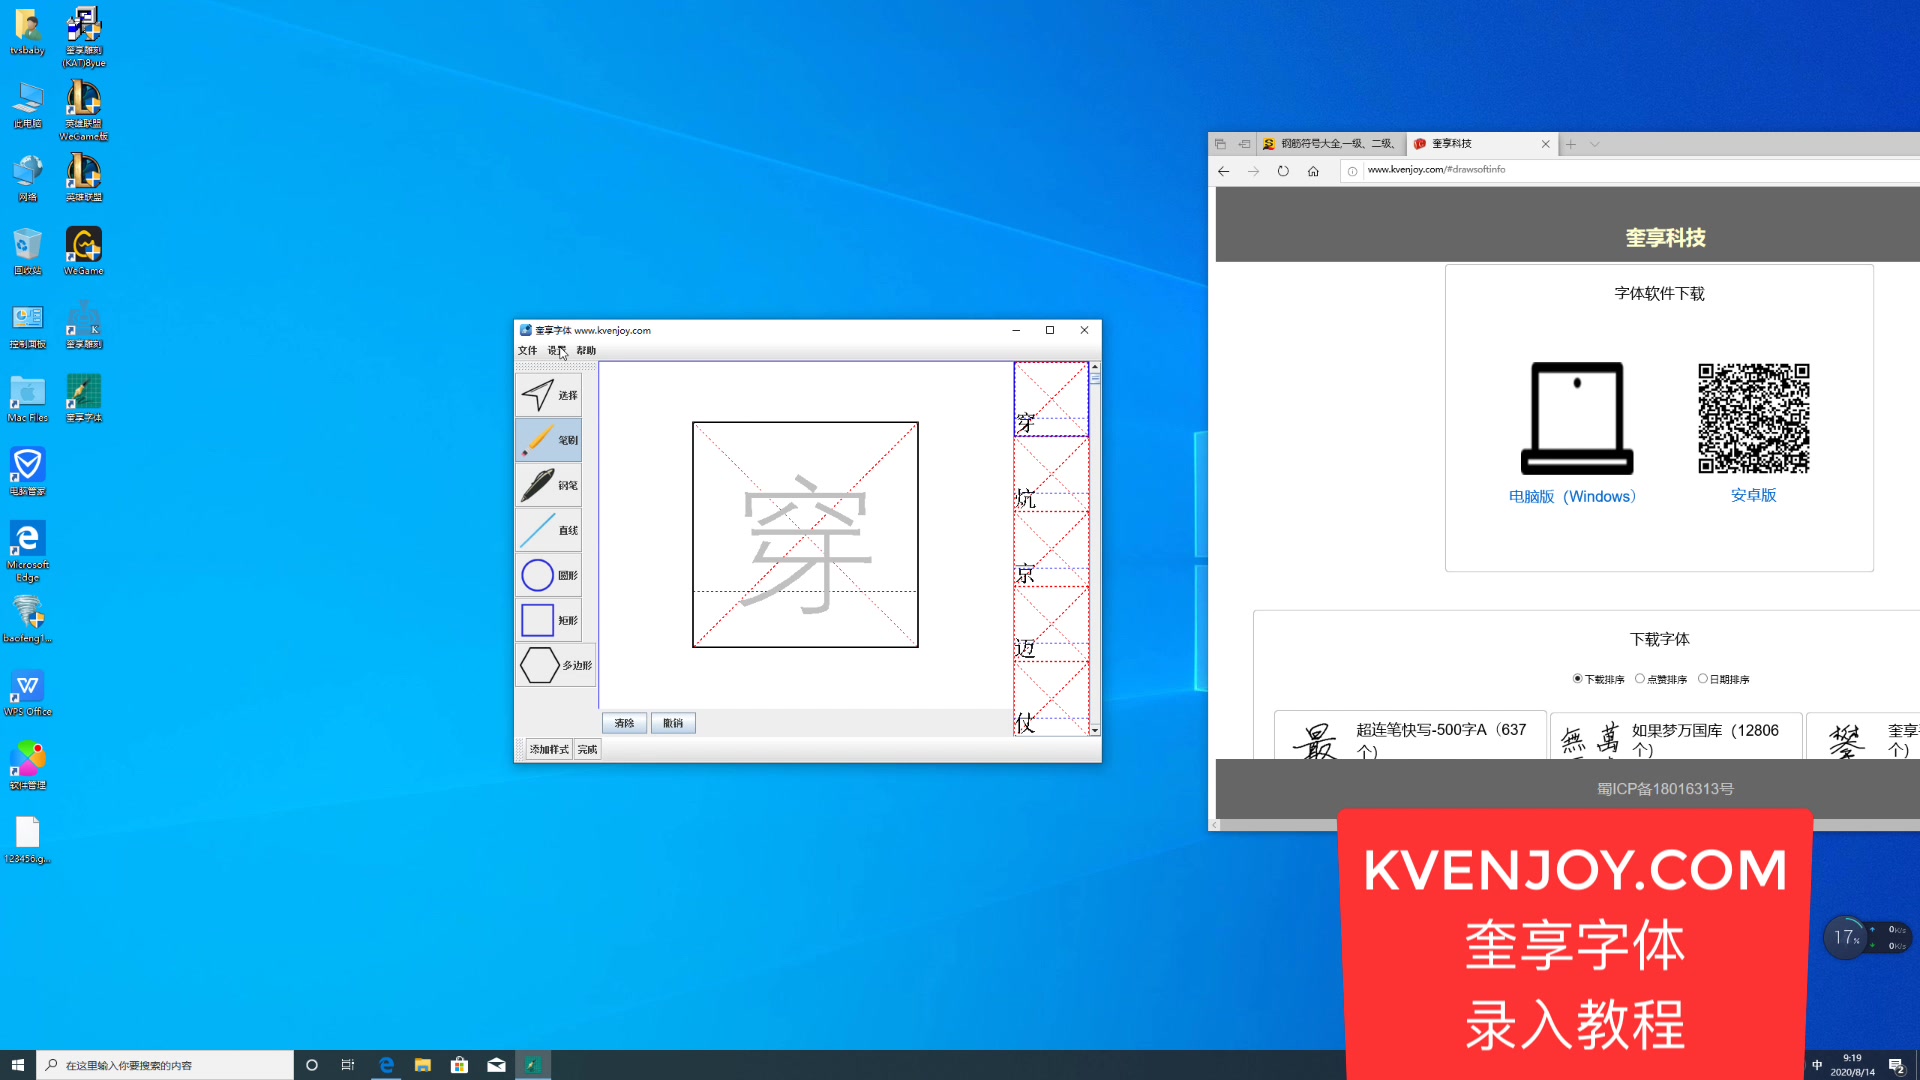The image size is (1920, 1080).
Task: Switch to the 奎享科技 browser tab
Action: [x=1472, y=144]
